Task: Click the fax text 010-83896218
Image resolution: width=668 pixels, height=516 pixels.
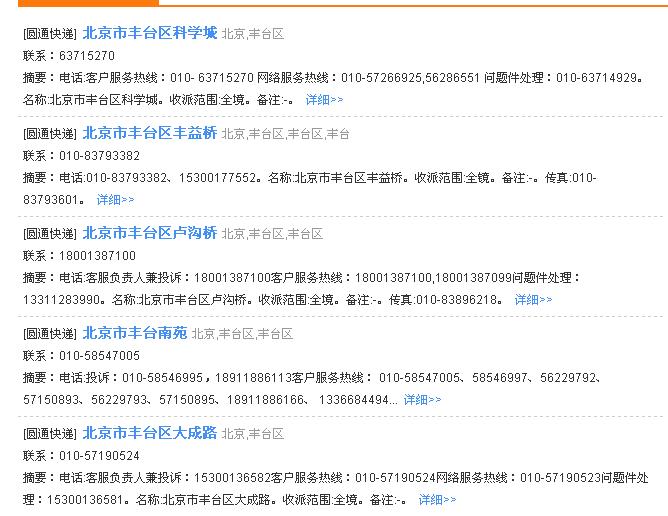Action: point(456,300)
